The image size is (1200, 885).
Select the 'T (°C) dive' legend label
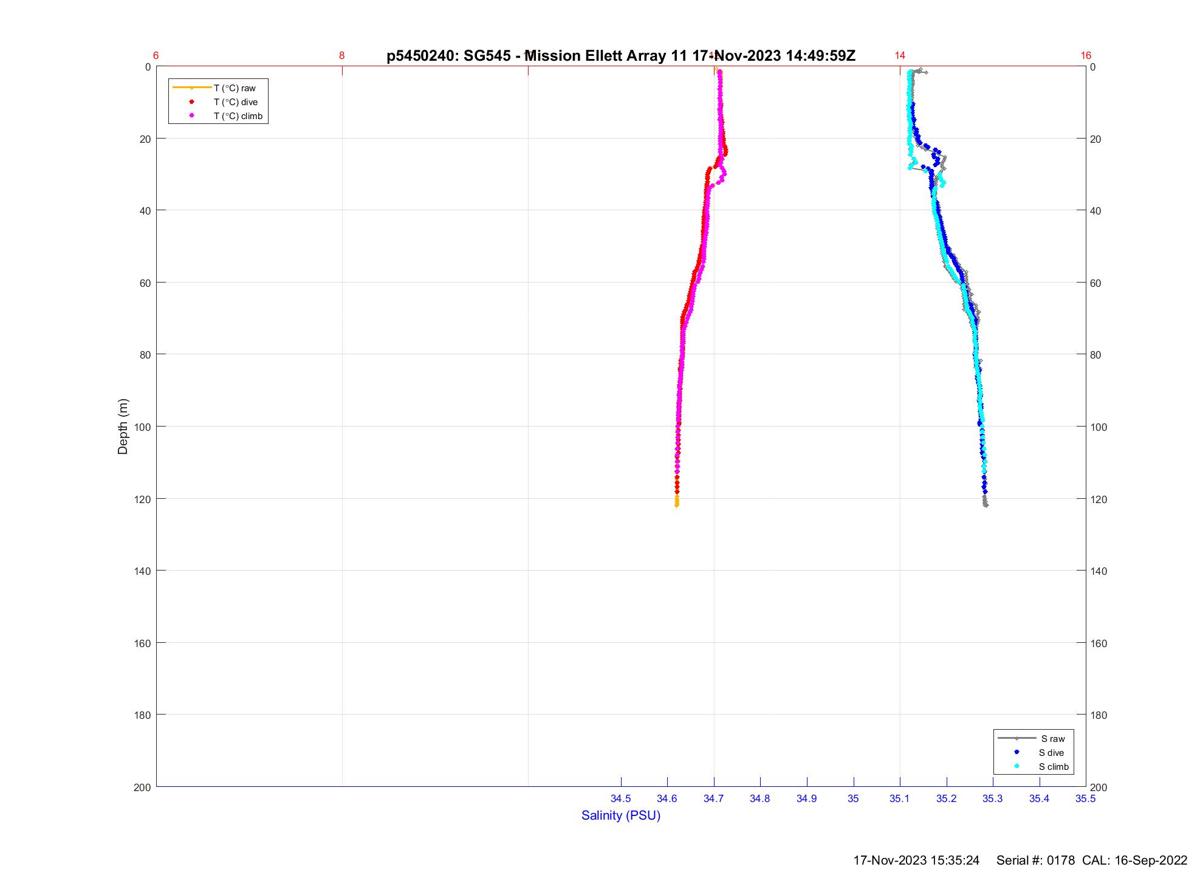click(x=236, y=102)
